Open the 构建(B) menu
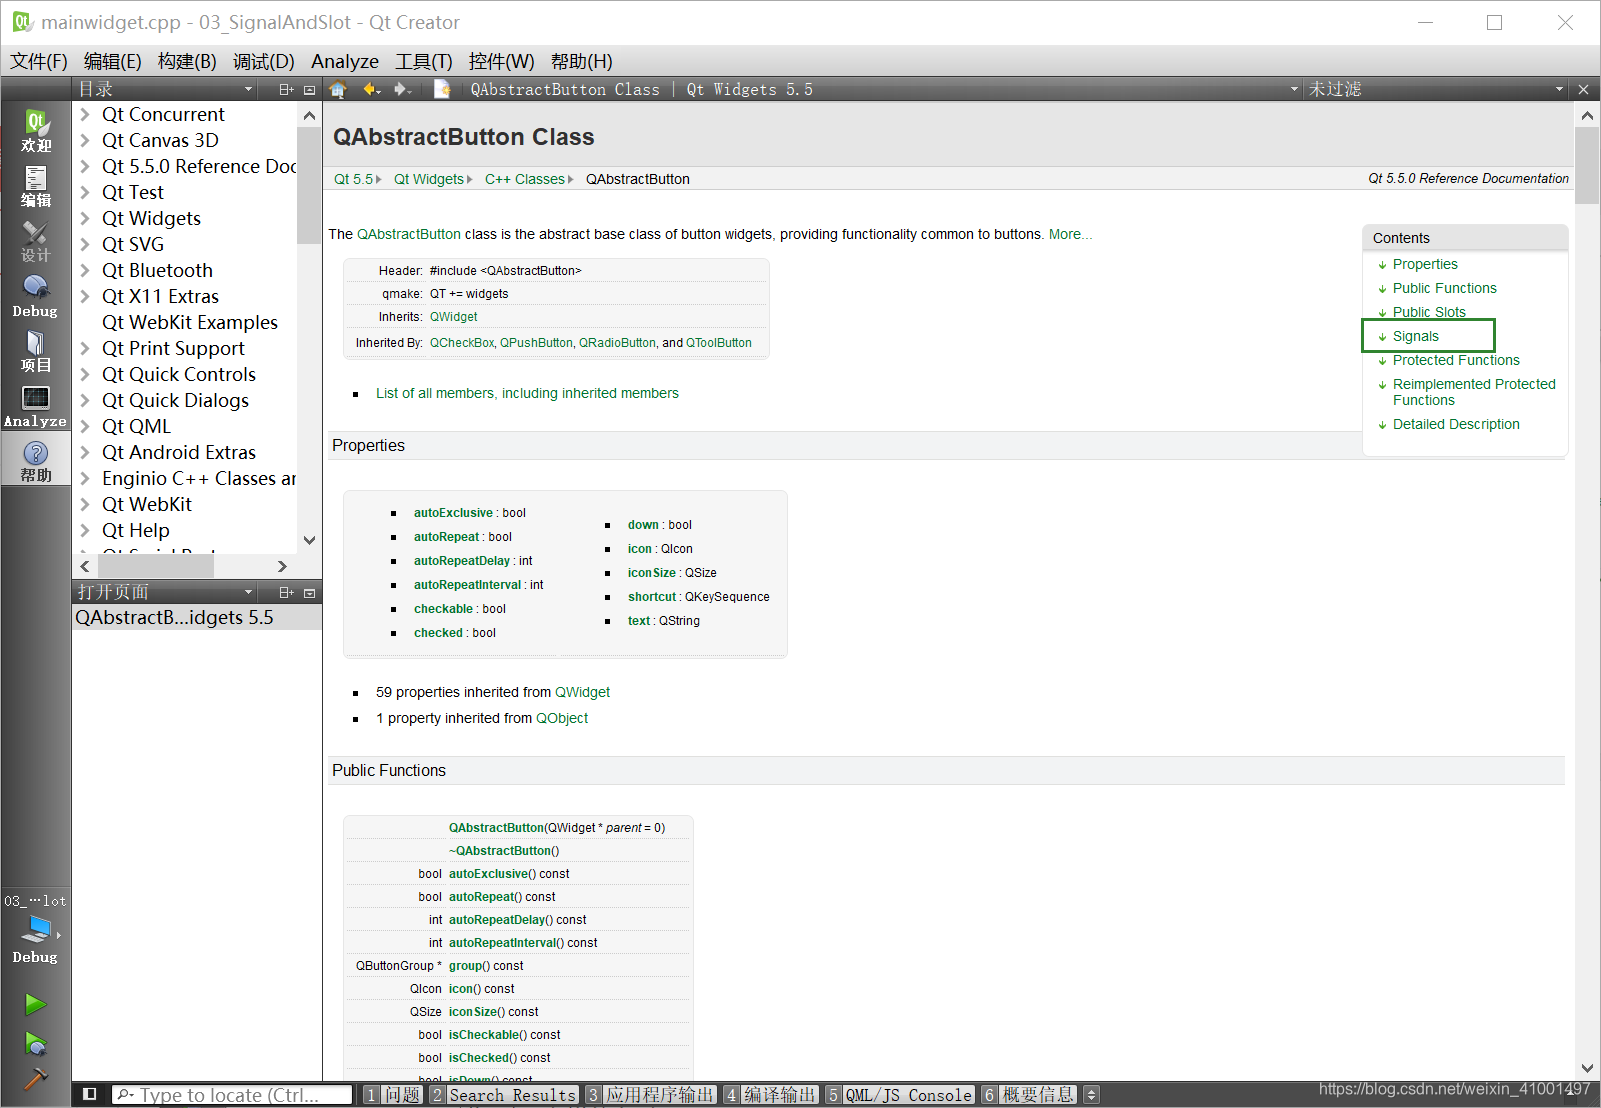Image resolution: width=1601 pixels, height=1108 pixels. coord(187,61)
